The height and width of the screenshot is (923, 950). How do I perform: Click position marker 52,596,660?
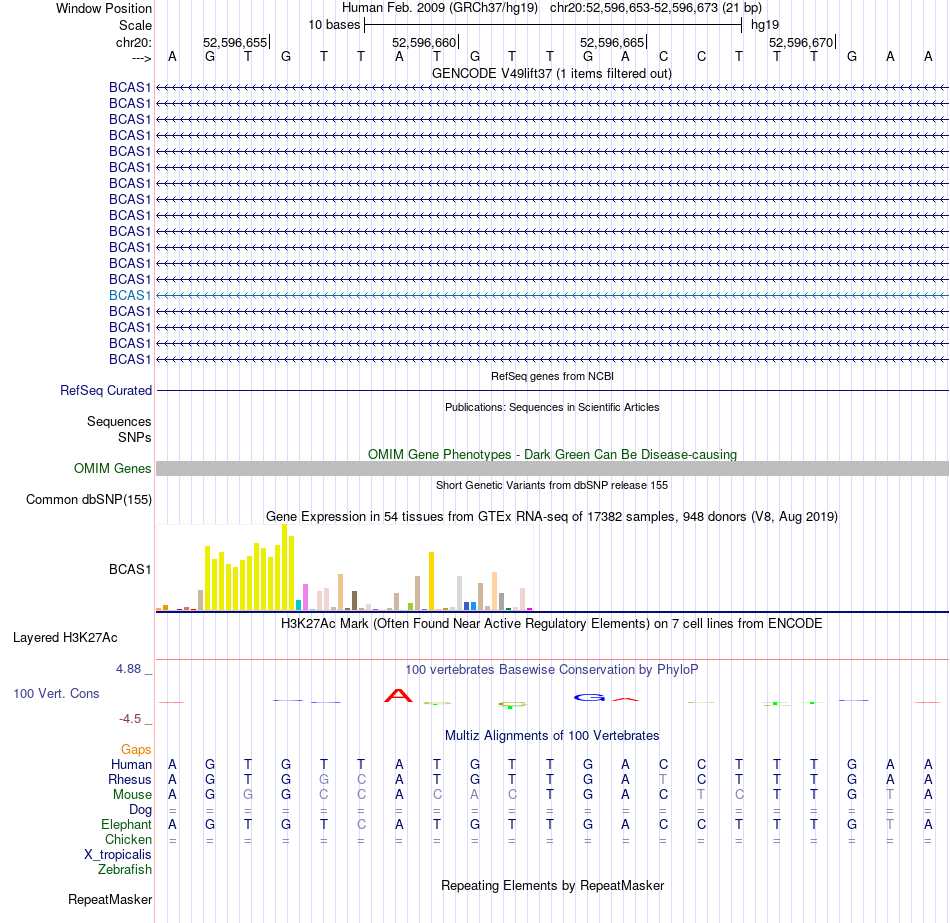coord(424,42)
